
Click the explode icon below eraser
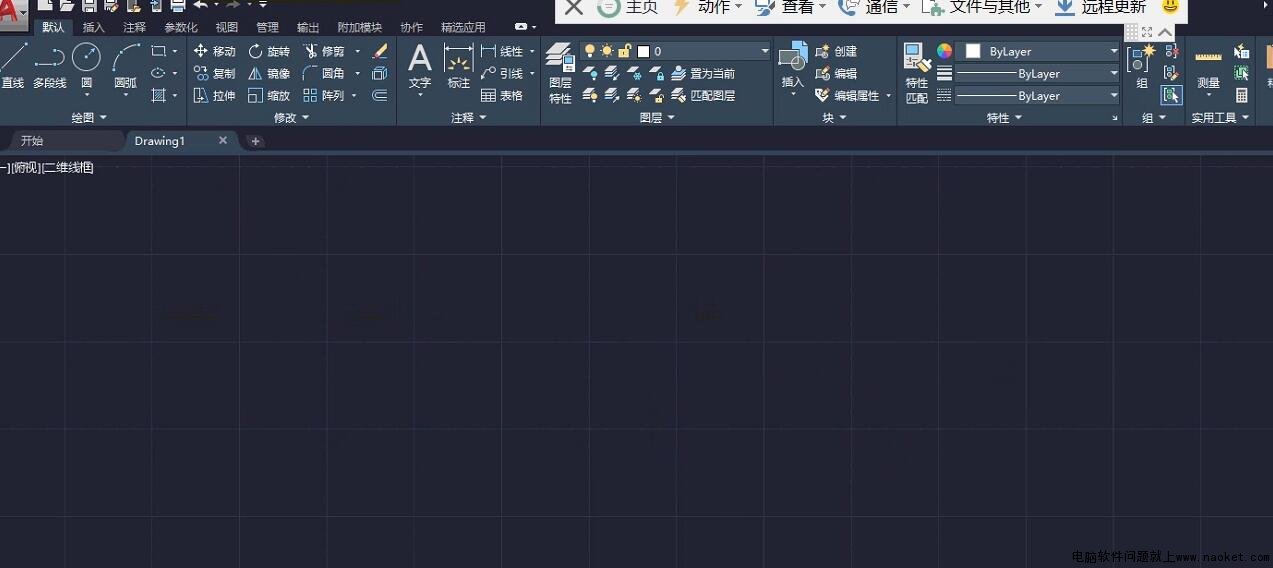pos(379,73)
